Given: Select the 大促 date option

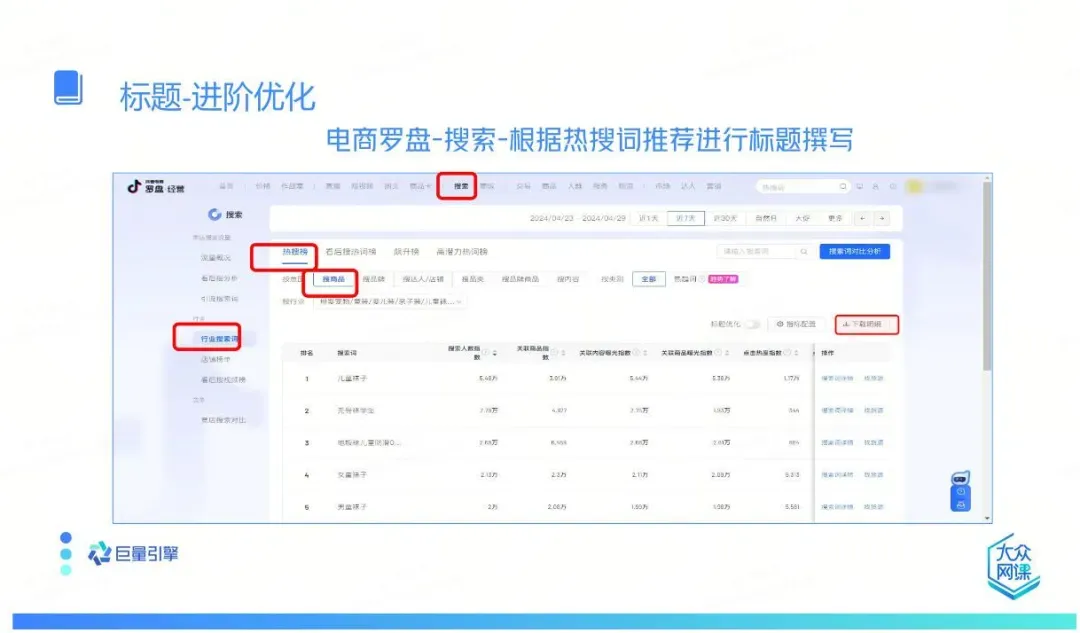Looking at the screenshot, I should [x=802, y=218].
